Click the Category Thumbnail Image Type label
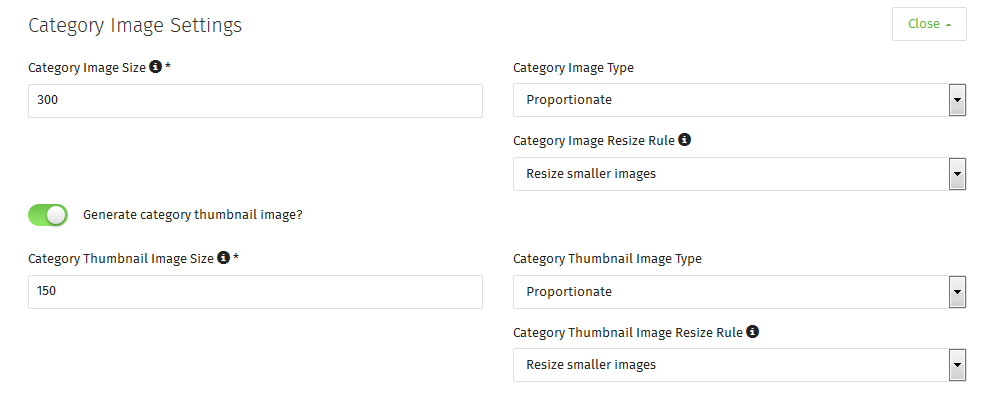The width and height of the screenshot is (995, 402). pos(607,259)
